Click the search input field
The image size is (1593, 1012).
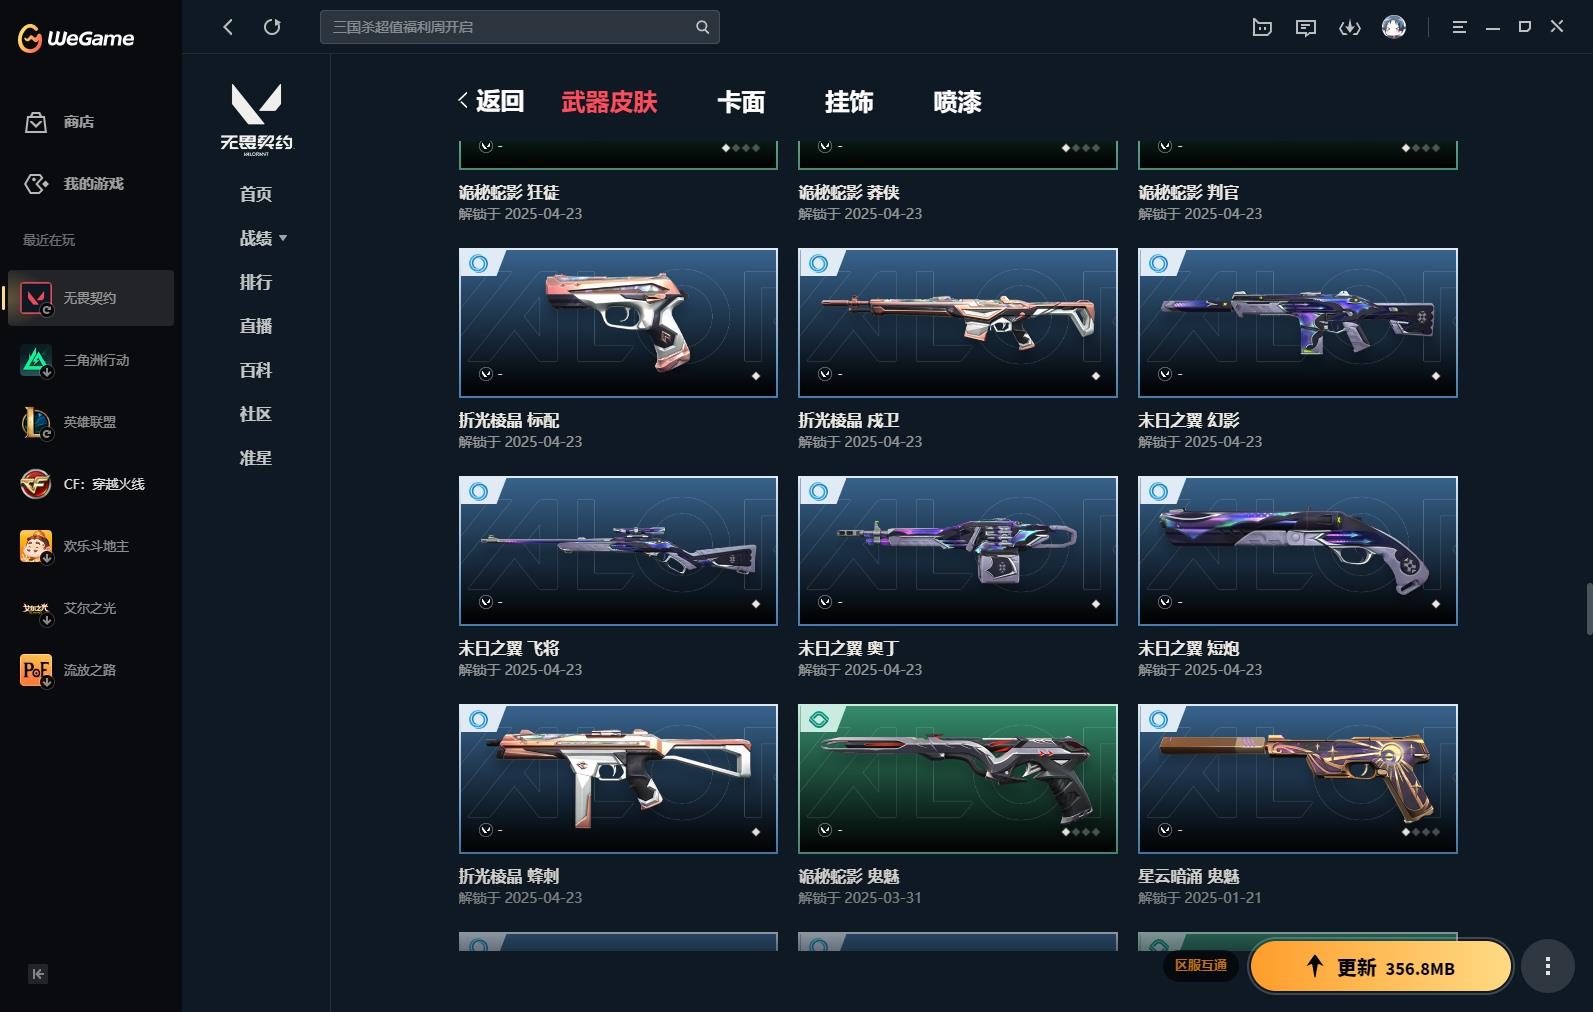508,27
